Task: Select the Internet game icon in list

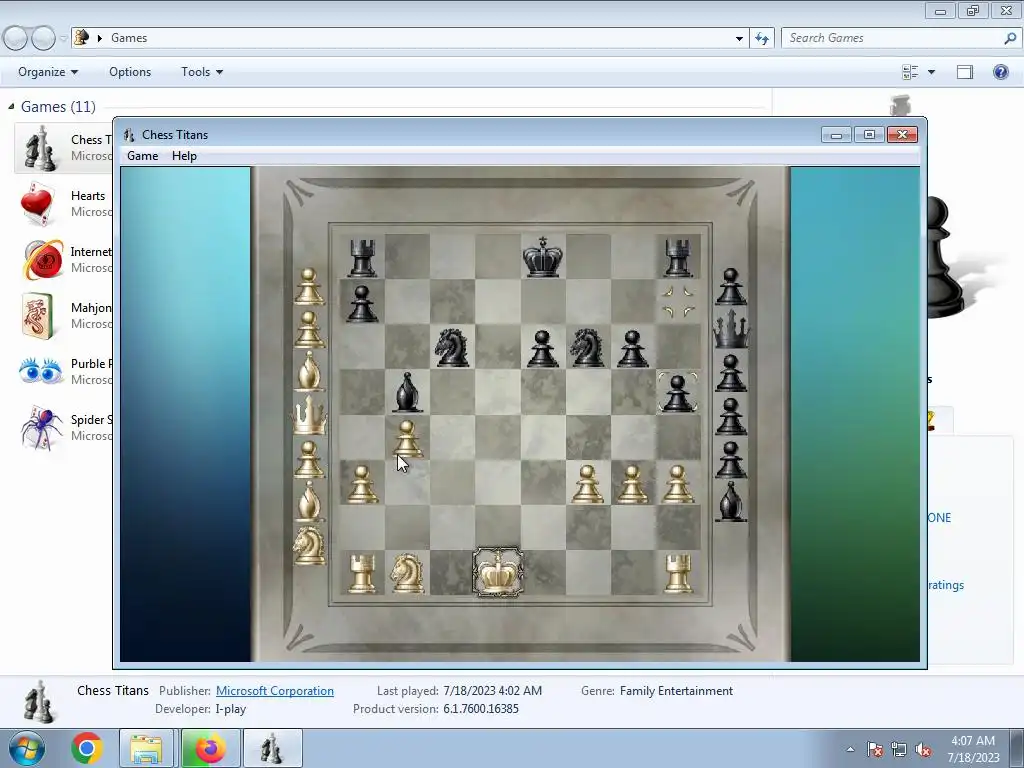Action: coord(42,260)
